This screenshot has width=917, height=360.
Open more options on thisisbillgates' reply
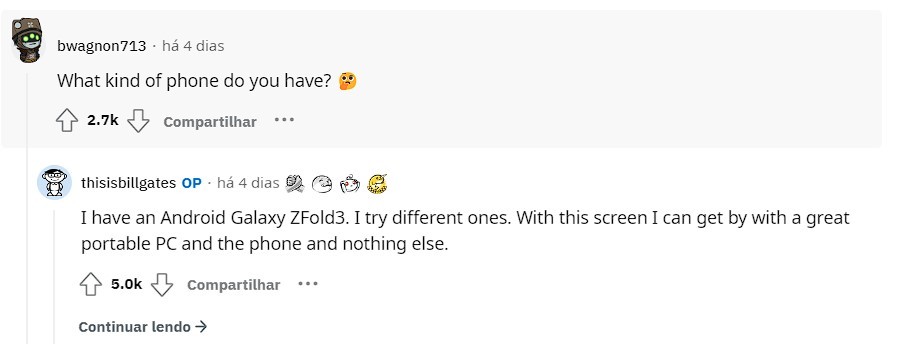click(x=308, y=283)
